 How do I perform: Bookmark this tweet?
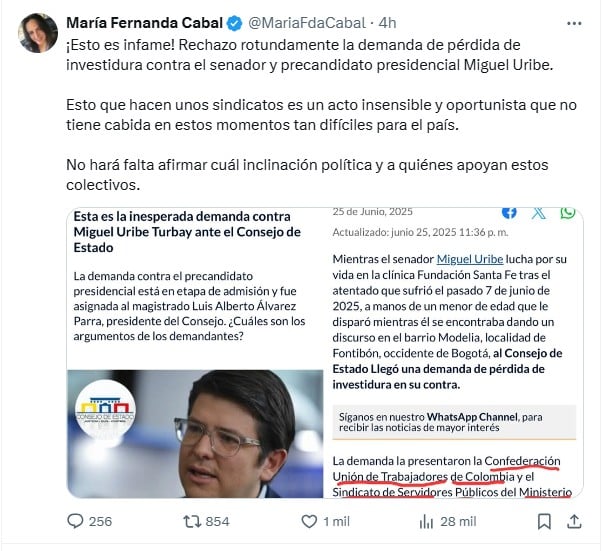click(544, 521)
